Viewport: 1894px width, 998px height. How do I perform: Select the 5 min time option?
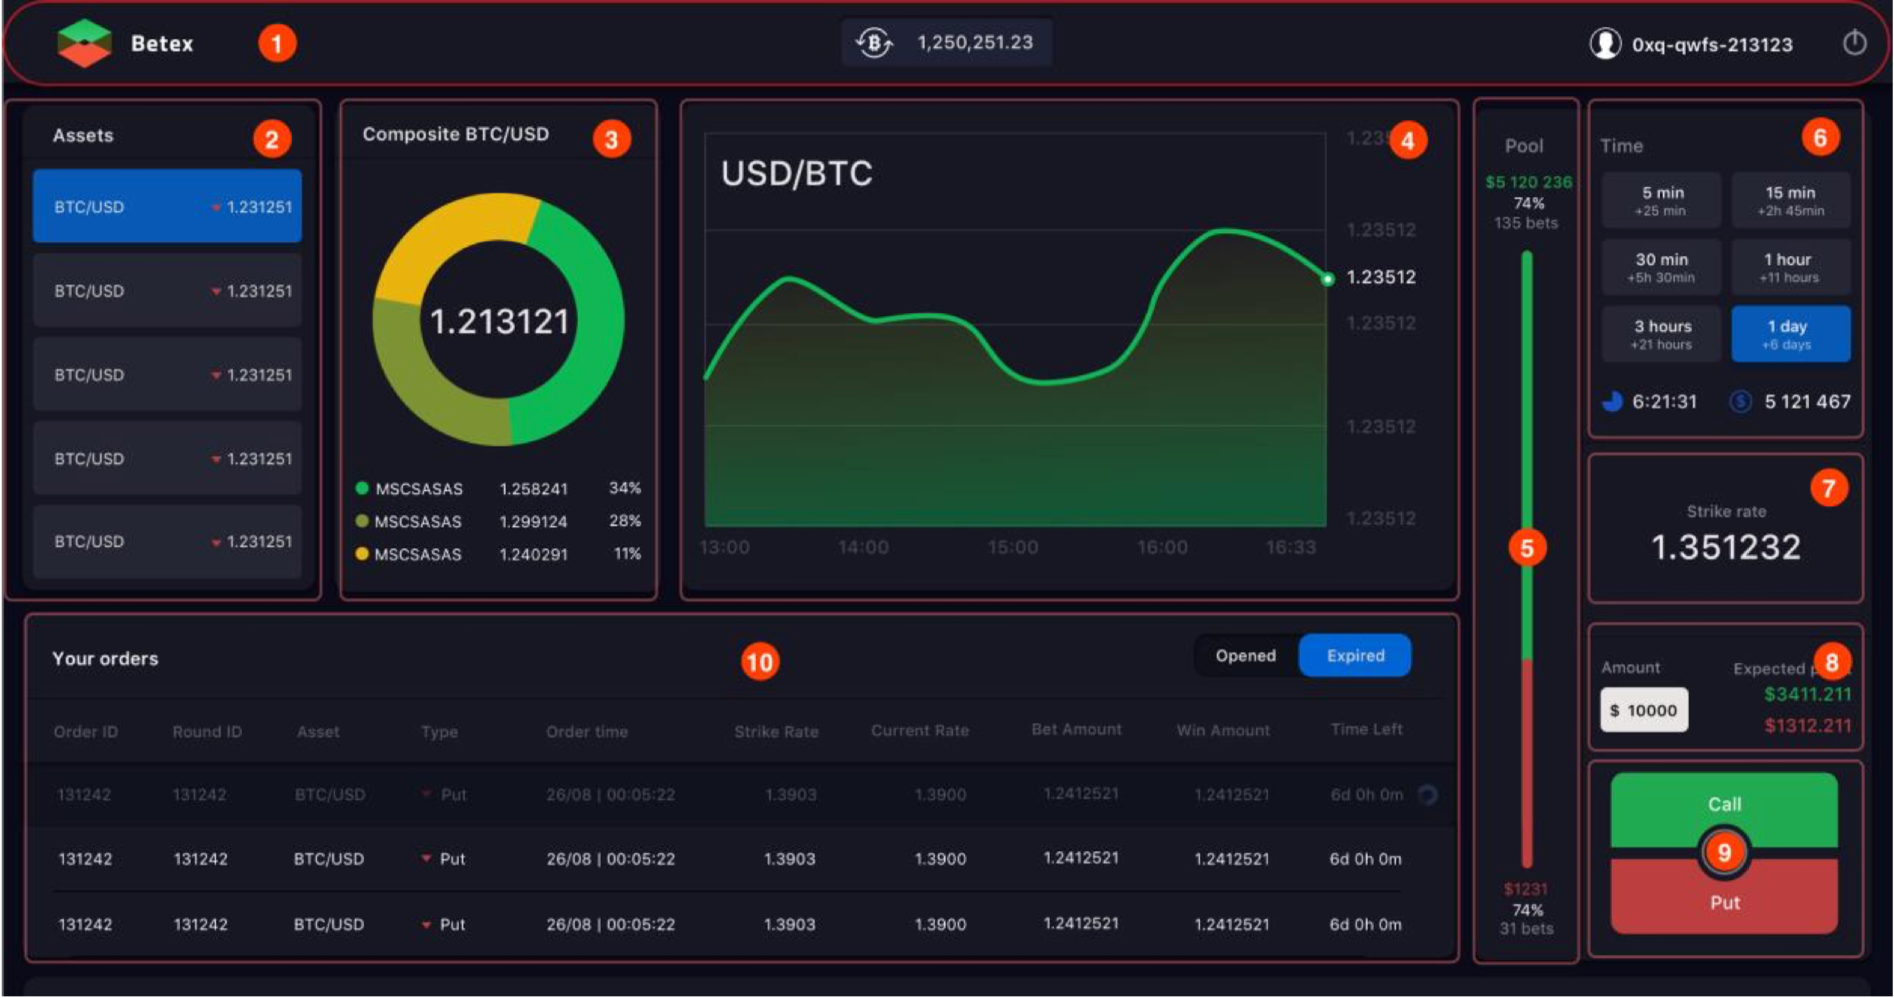pyautogui.click(x=1661, y=200)
